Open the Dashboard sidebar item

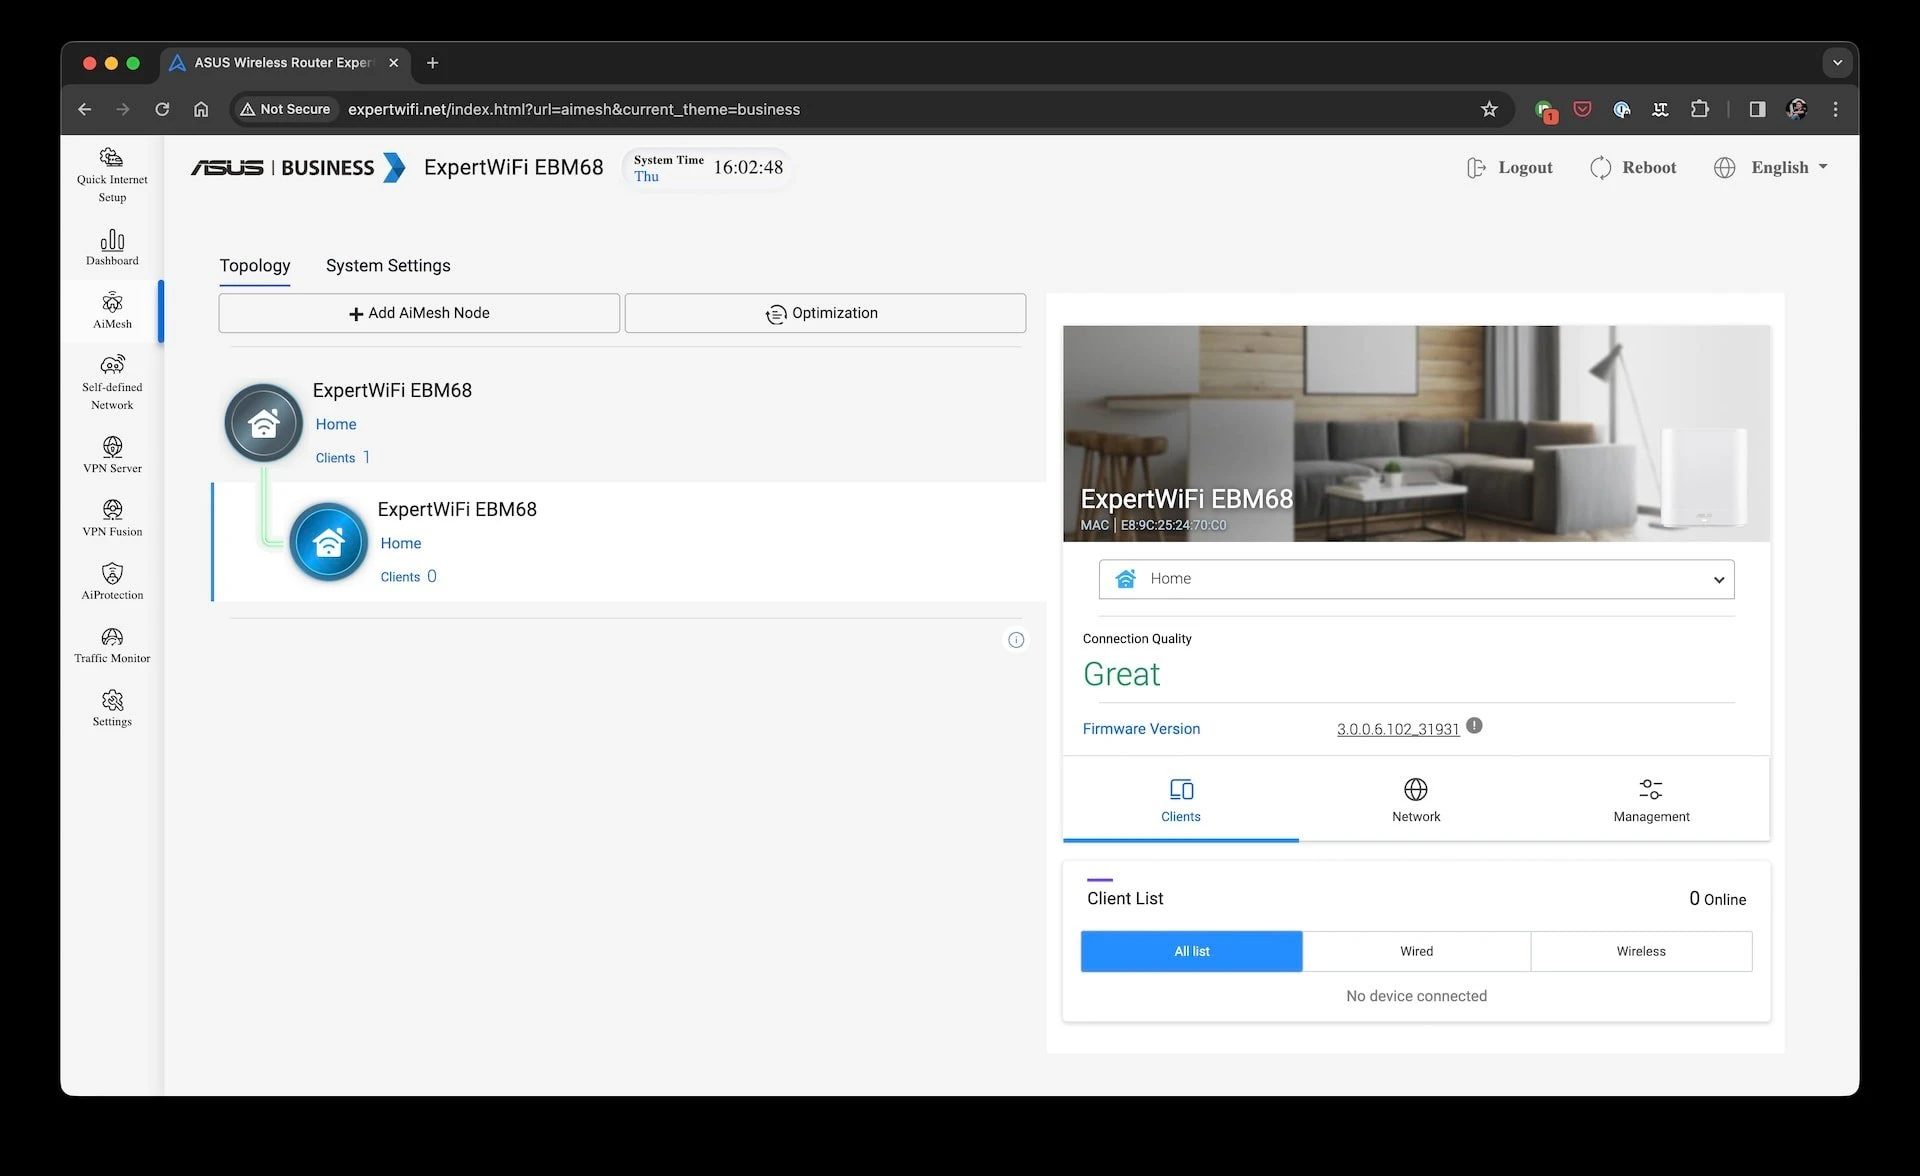[x=112, y=248]
